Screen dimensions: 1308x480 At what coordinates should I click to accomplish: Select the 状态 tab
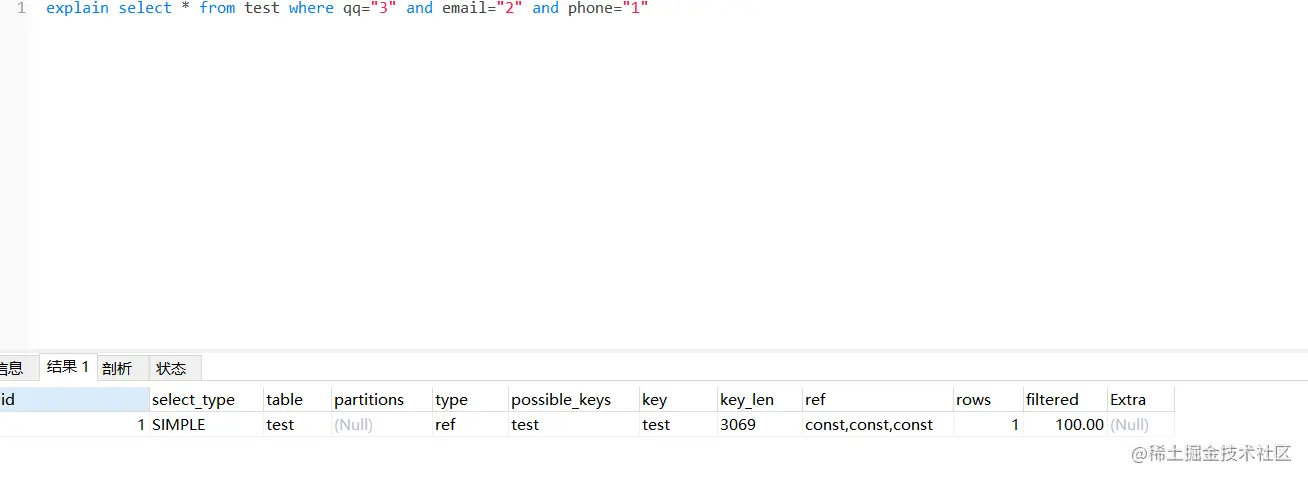coord(171,368)
